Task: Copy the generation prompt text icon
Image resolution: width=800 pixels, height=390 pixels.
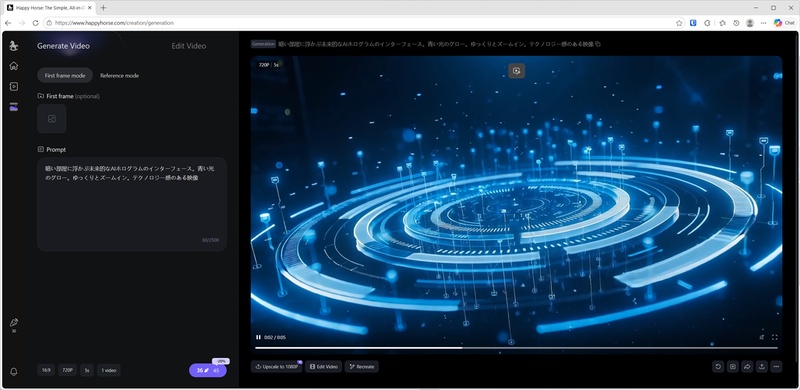Action: 598,44
